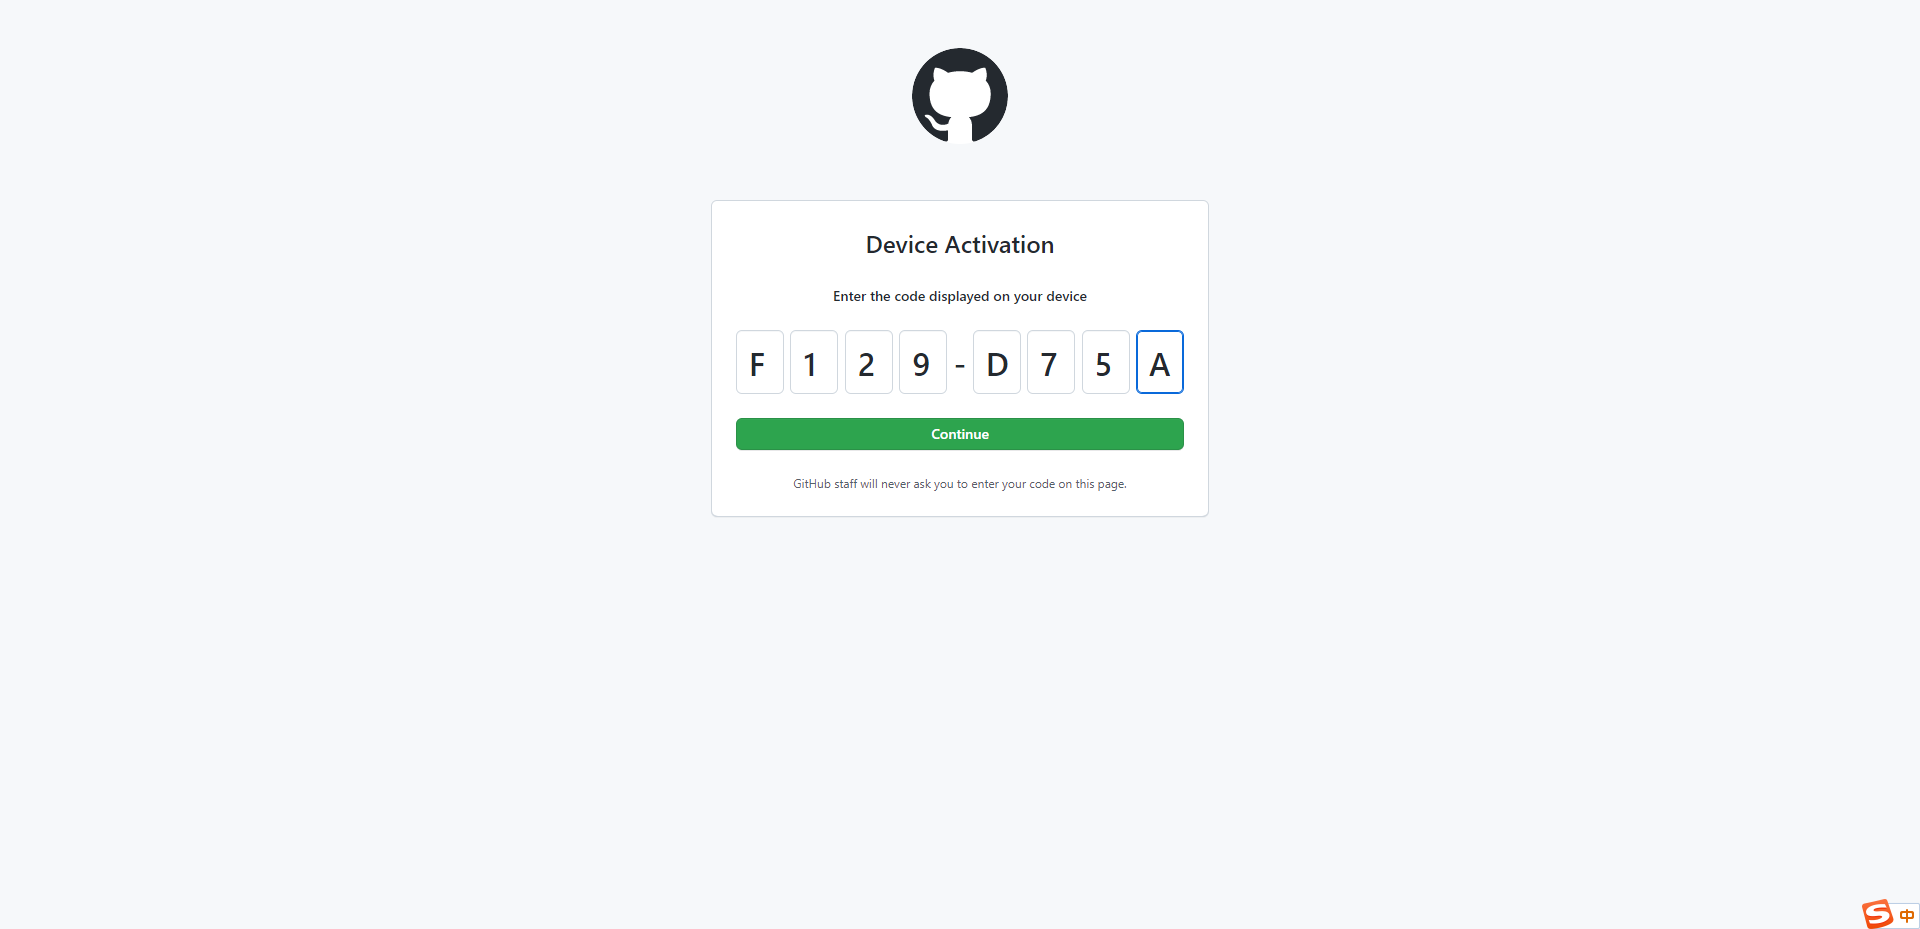Select the character box right after the dash

tap(997, 362)
